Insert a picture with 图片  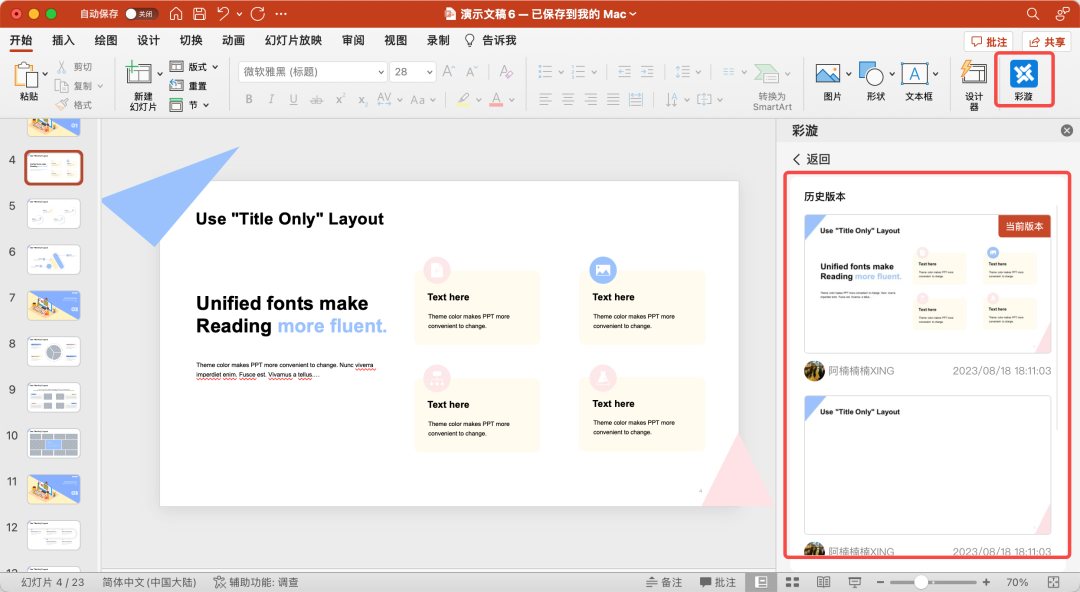tap(832, 82)
